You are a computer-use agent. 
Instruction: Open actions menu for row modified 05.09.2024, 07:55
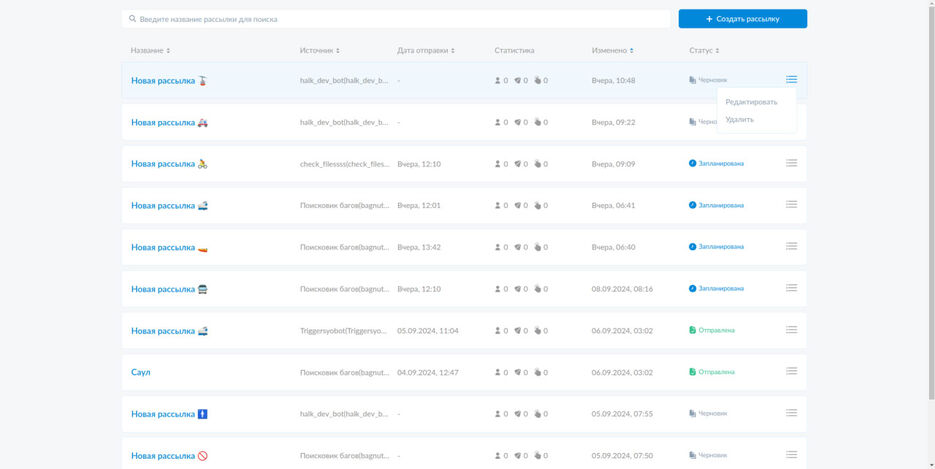tap(791, 413)
